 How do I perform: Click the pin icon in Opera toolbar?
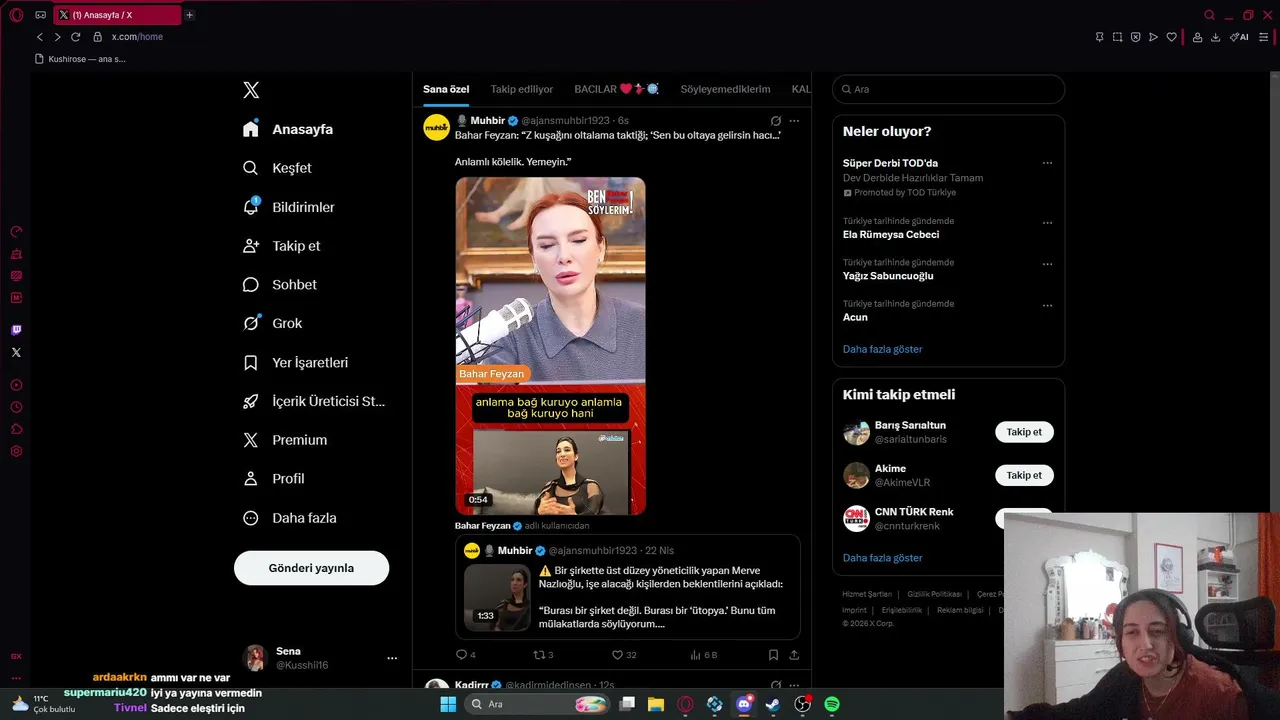(x=1099, y=37)
